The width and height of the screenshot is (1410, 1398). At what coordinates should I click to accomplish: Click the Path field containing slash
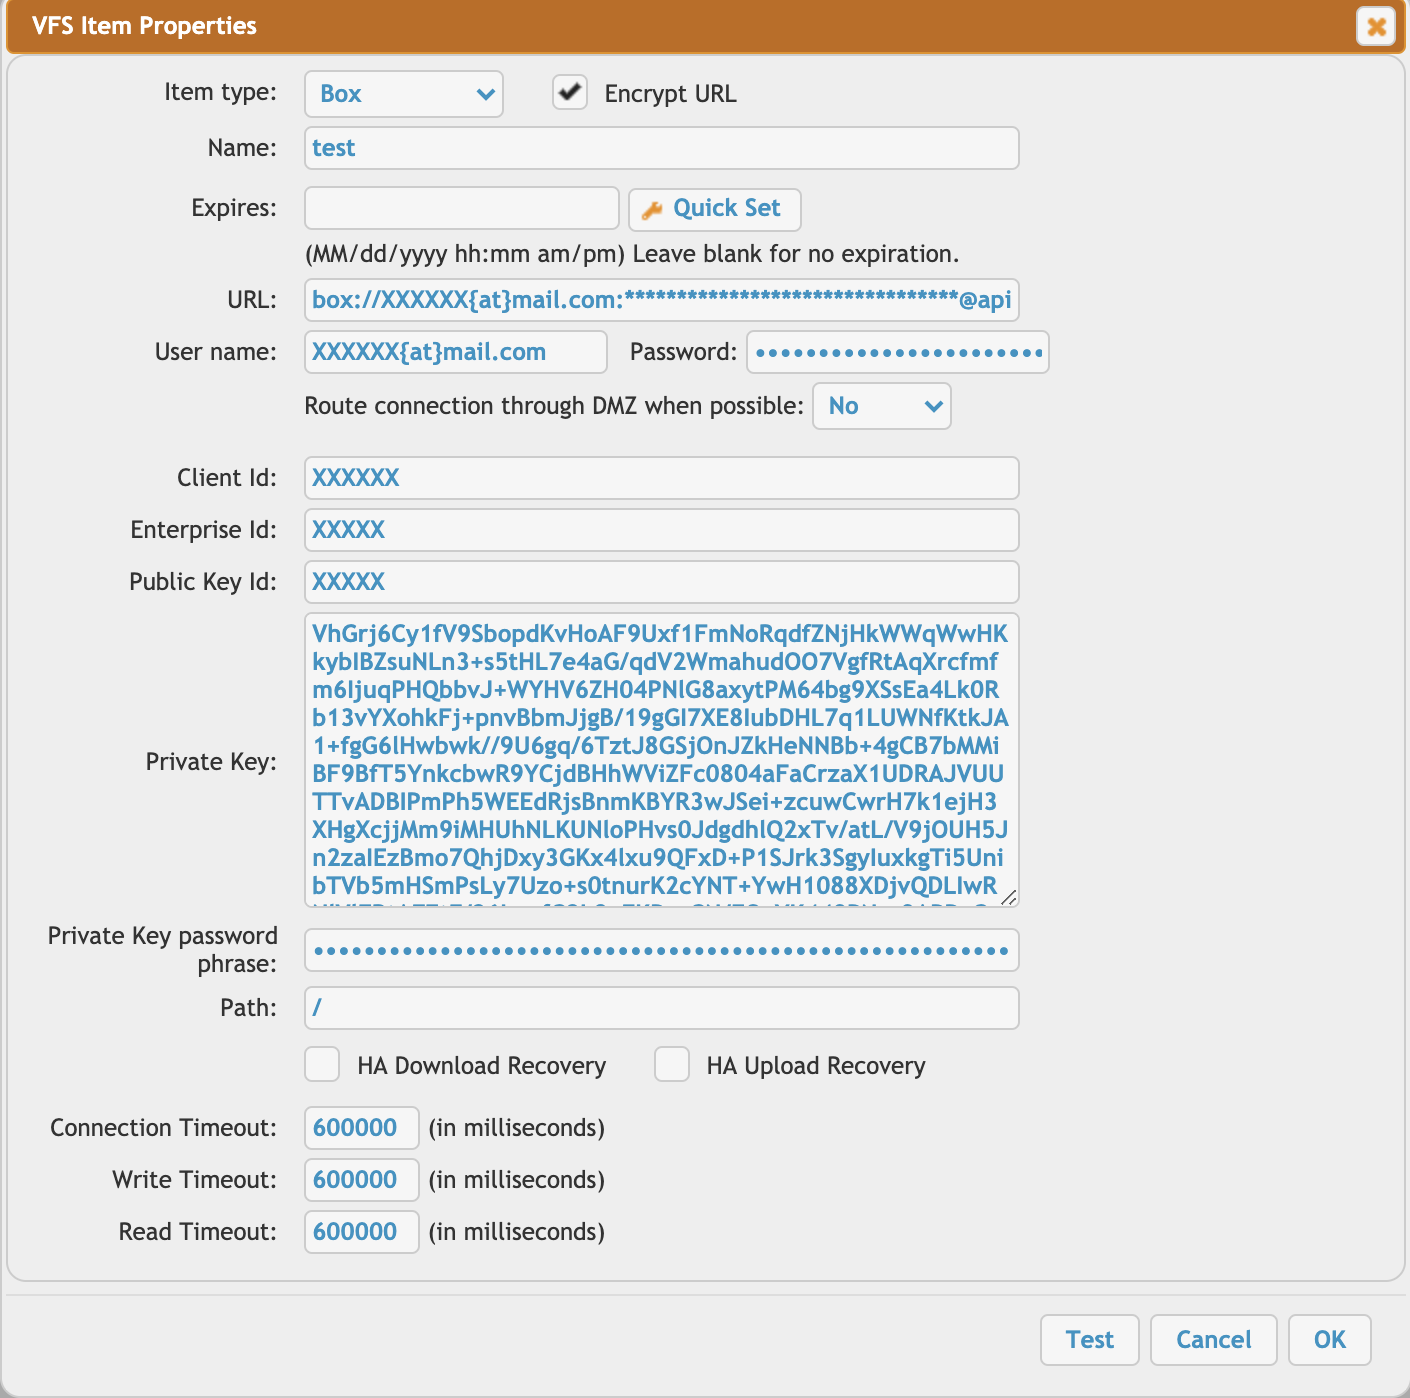662,1008
